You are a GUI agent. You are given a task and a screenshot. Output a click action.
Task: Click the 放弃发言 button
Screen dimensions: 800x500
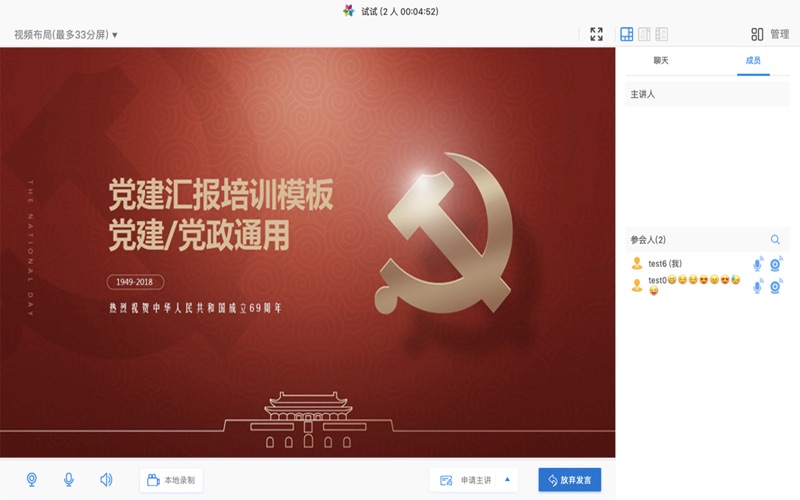[x=570, y=480]
